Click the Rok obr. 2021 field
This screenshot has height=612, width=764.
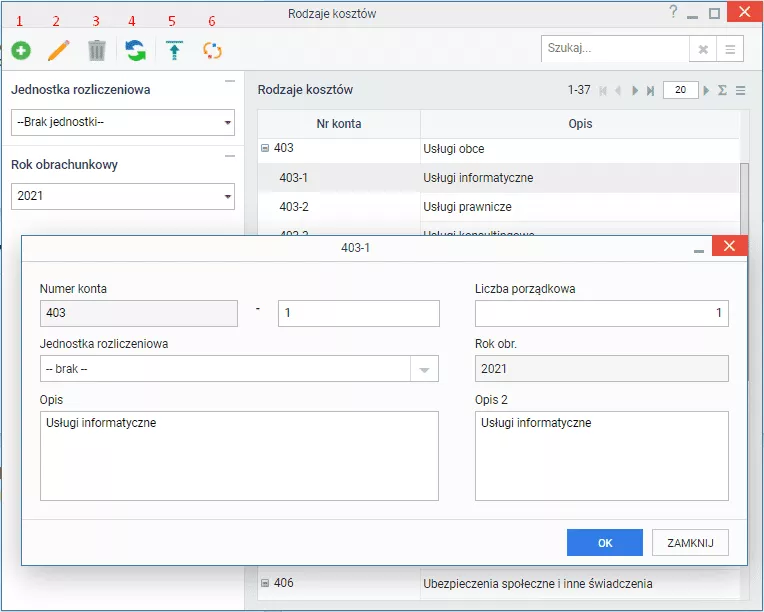coord(602,369)
